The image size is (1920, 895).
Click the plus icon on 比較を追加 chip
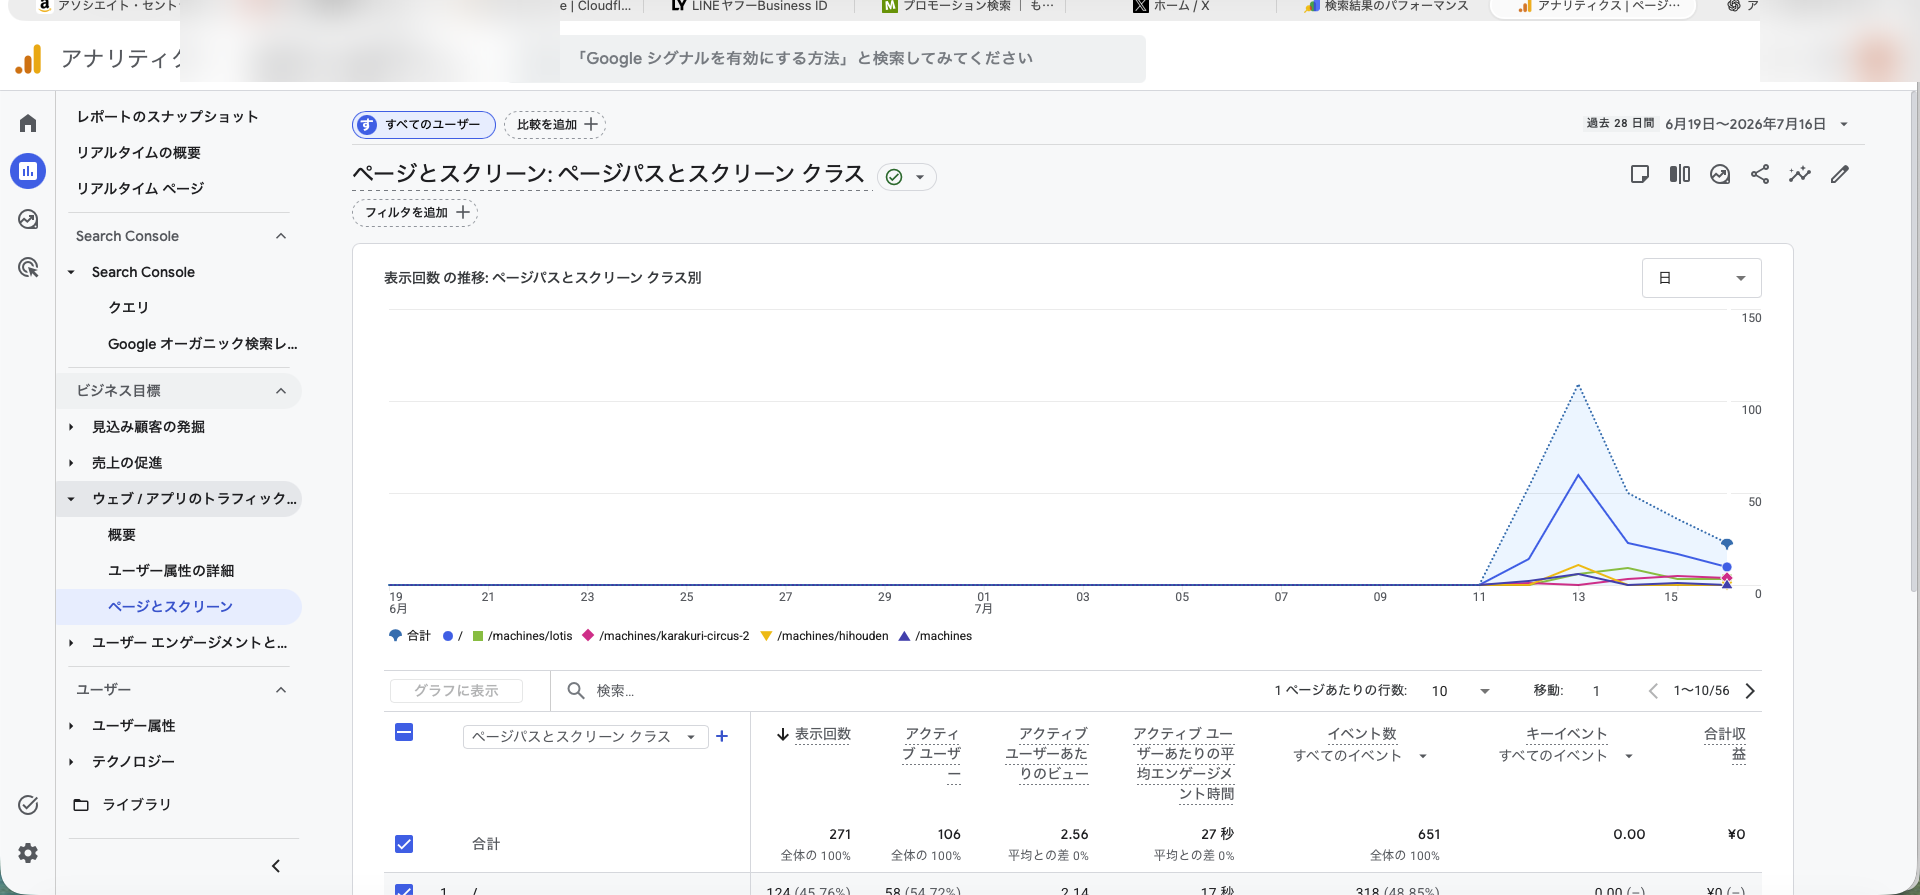[591, 124]
